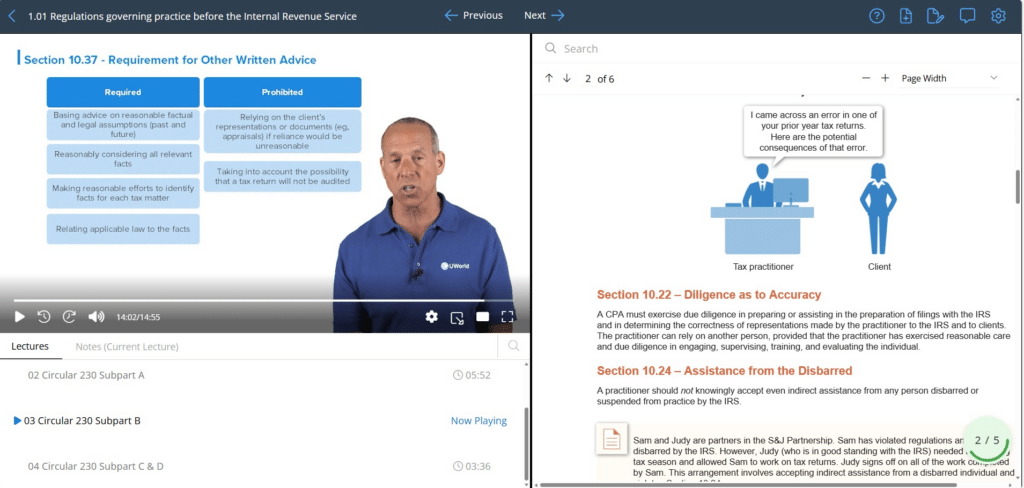Click the example note document icon
Image resolution: width=1024 pixels, height=488 pixels.
pyautogui.click(x=612, y=439)
